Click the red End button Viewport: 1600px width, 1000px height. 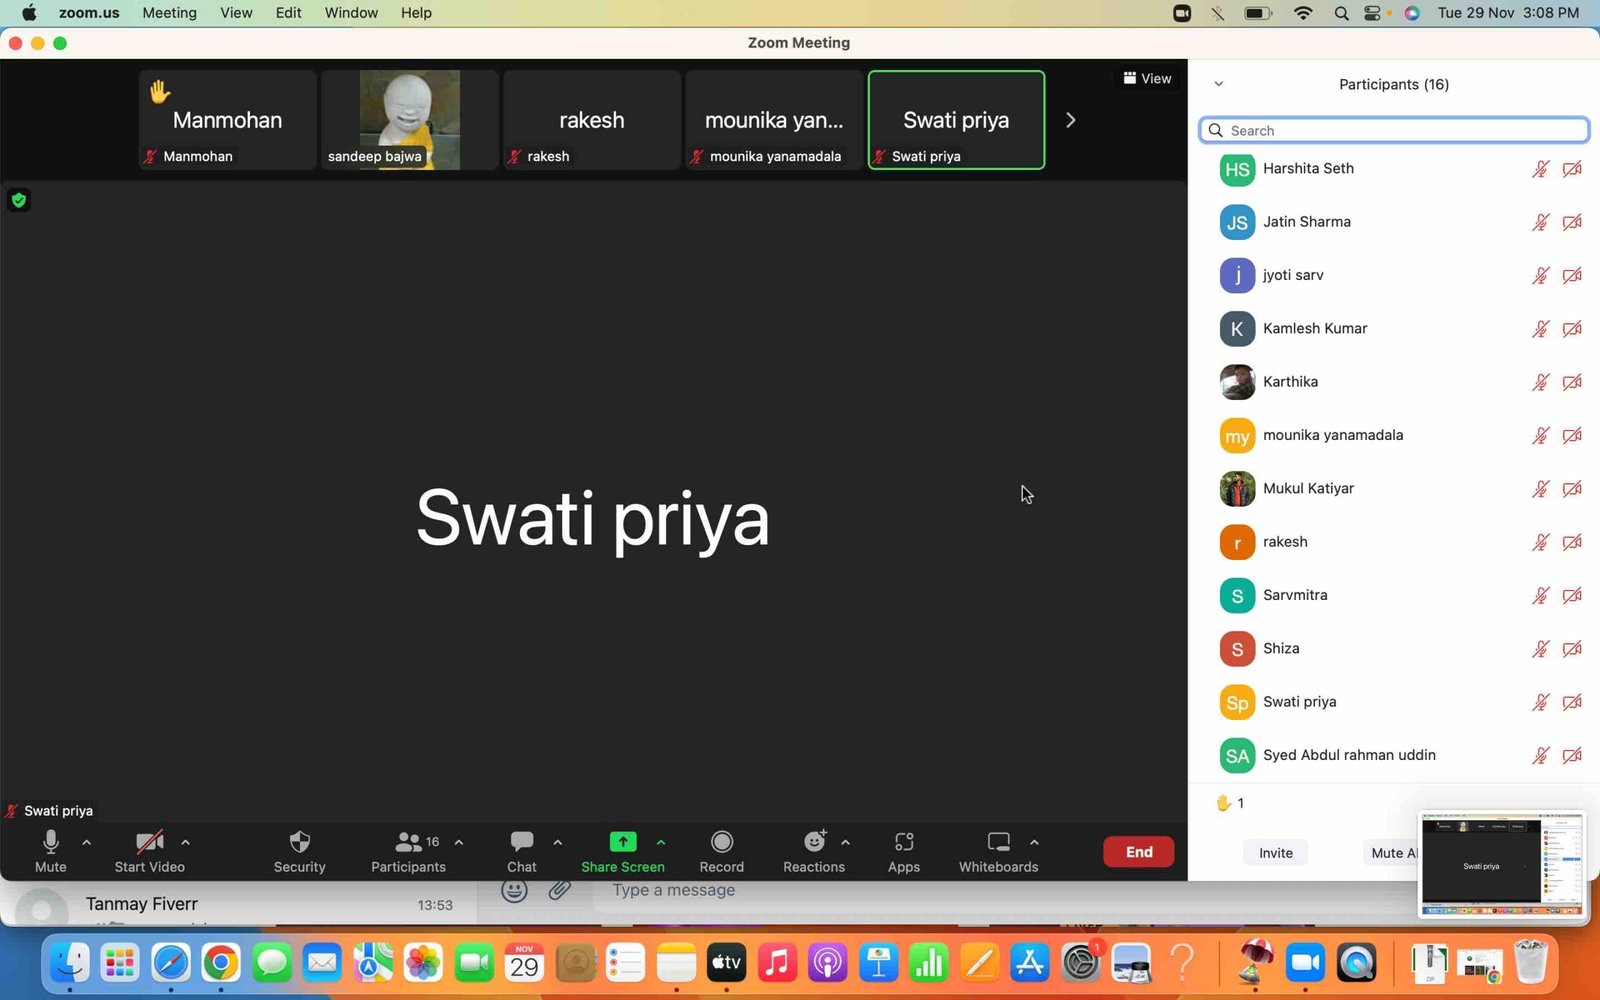1138,852
